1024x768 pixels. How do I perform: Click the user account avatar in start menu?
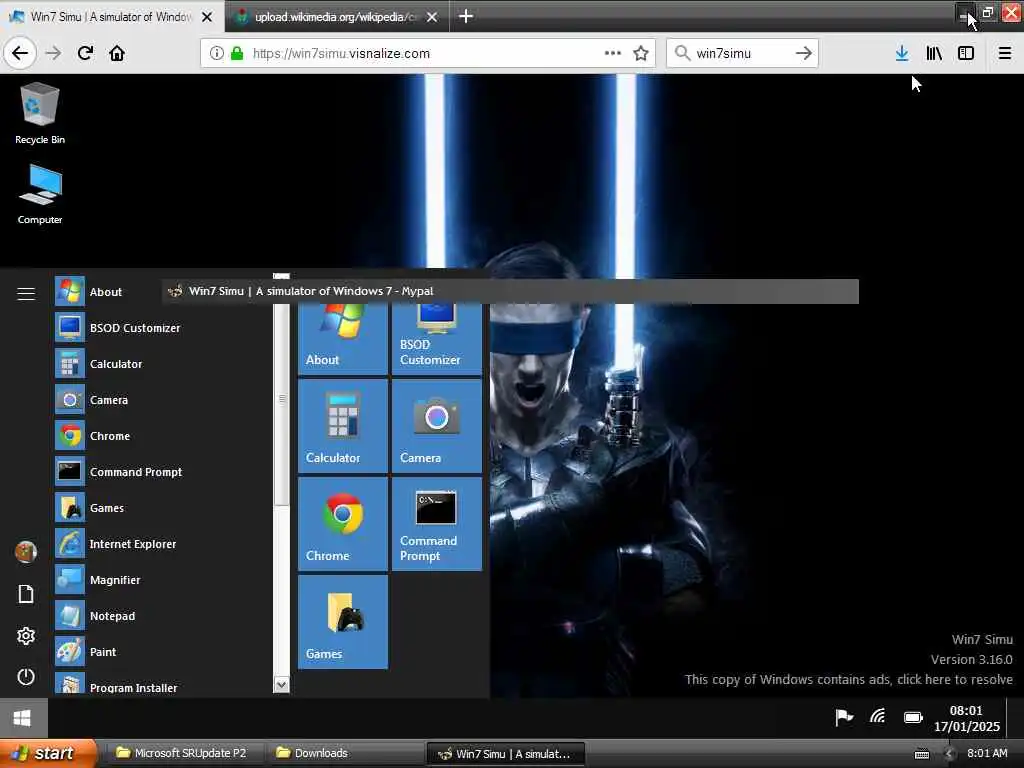tap(26, 552)
